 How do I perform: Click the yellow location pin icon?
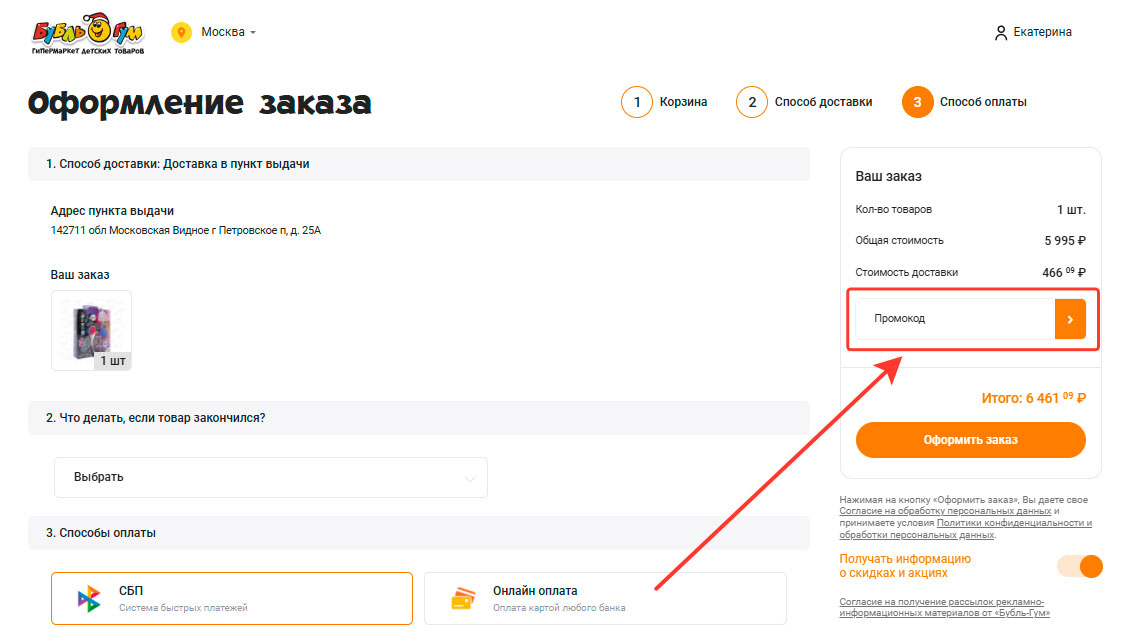(181, 32)
